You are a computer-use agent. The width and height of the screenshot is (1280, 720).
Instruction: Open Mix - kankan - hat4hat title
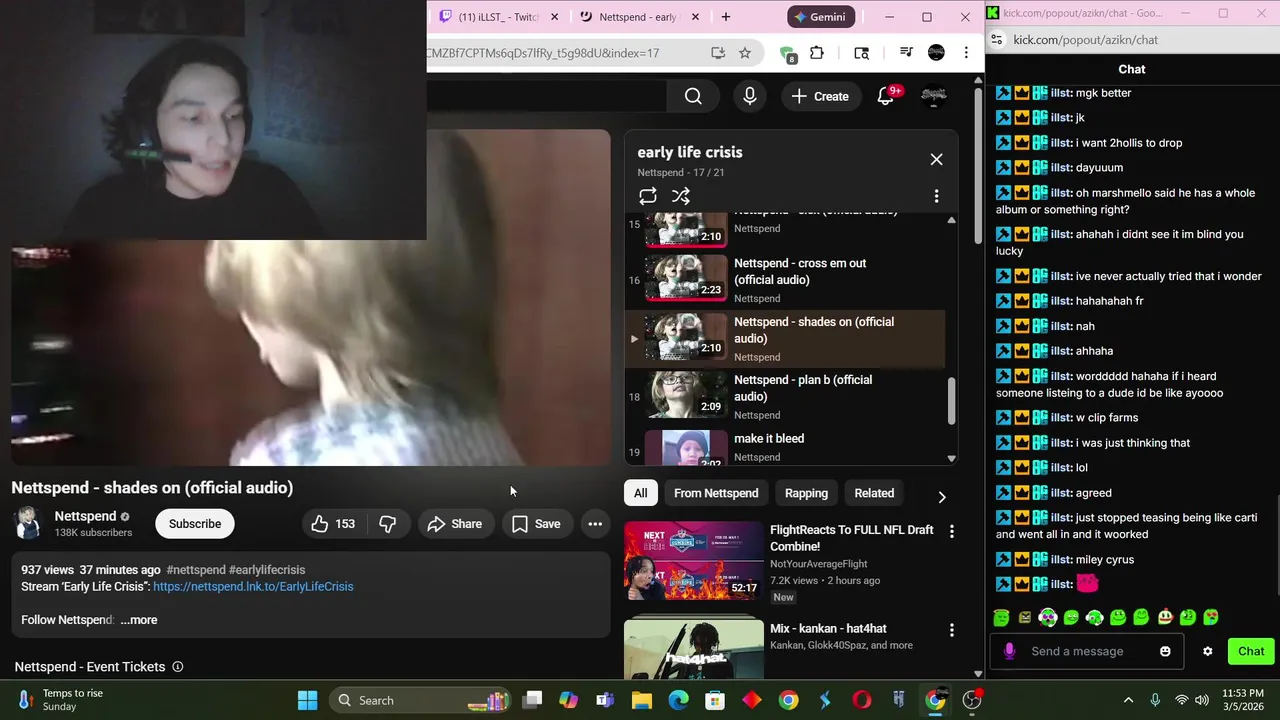(828, 629)
